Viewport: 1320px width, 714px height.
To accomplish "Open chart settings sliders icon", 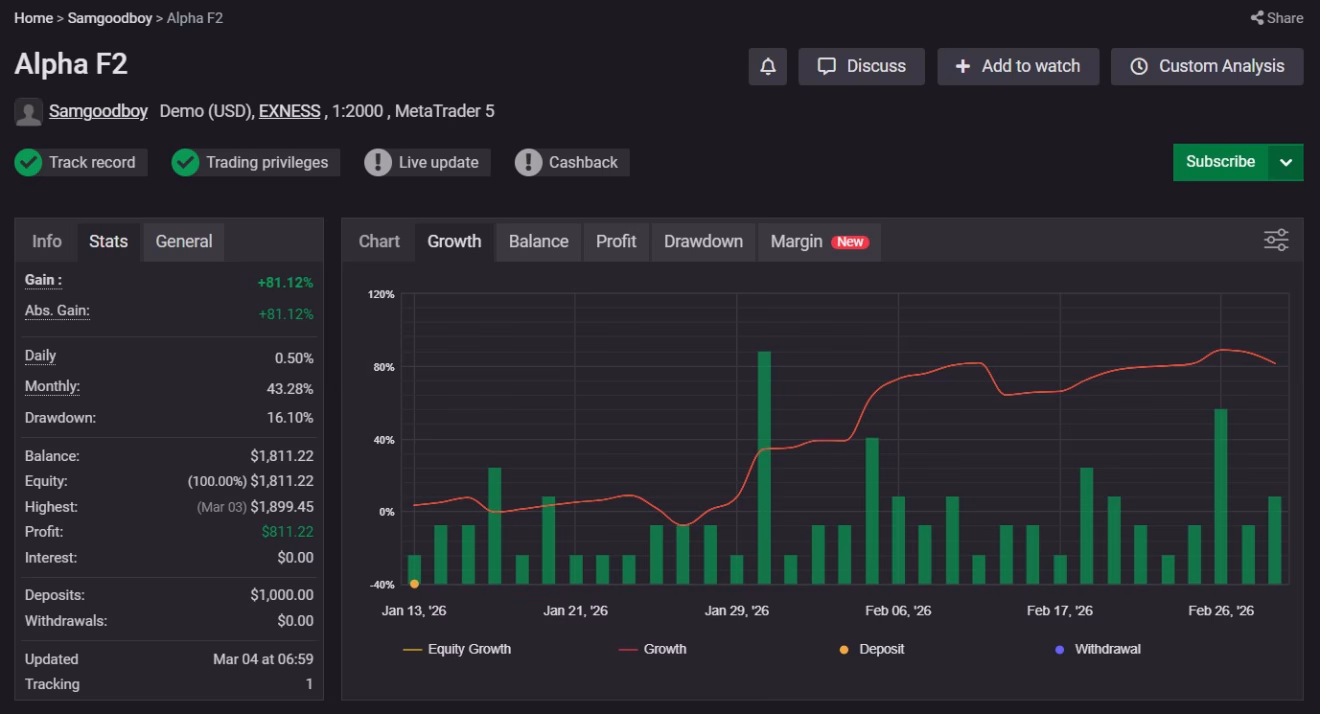I will 1276,240.
